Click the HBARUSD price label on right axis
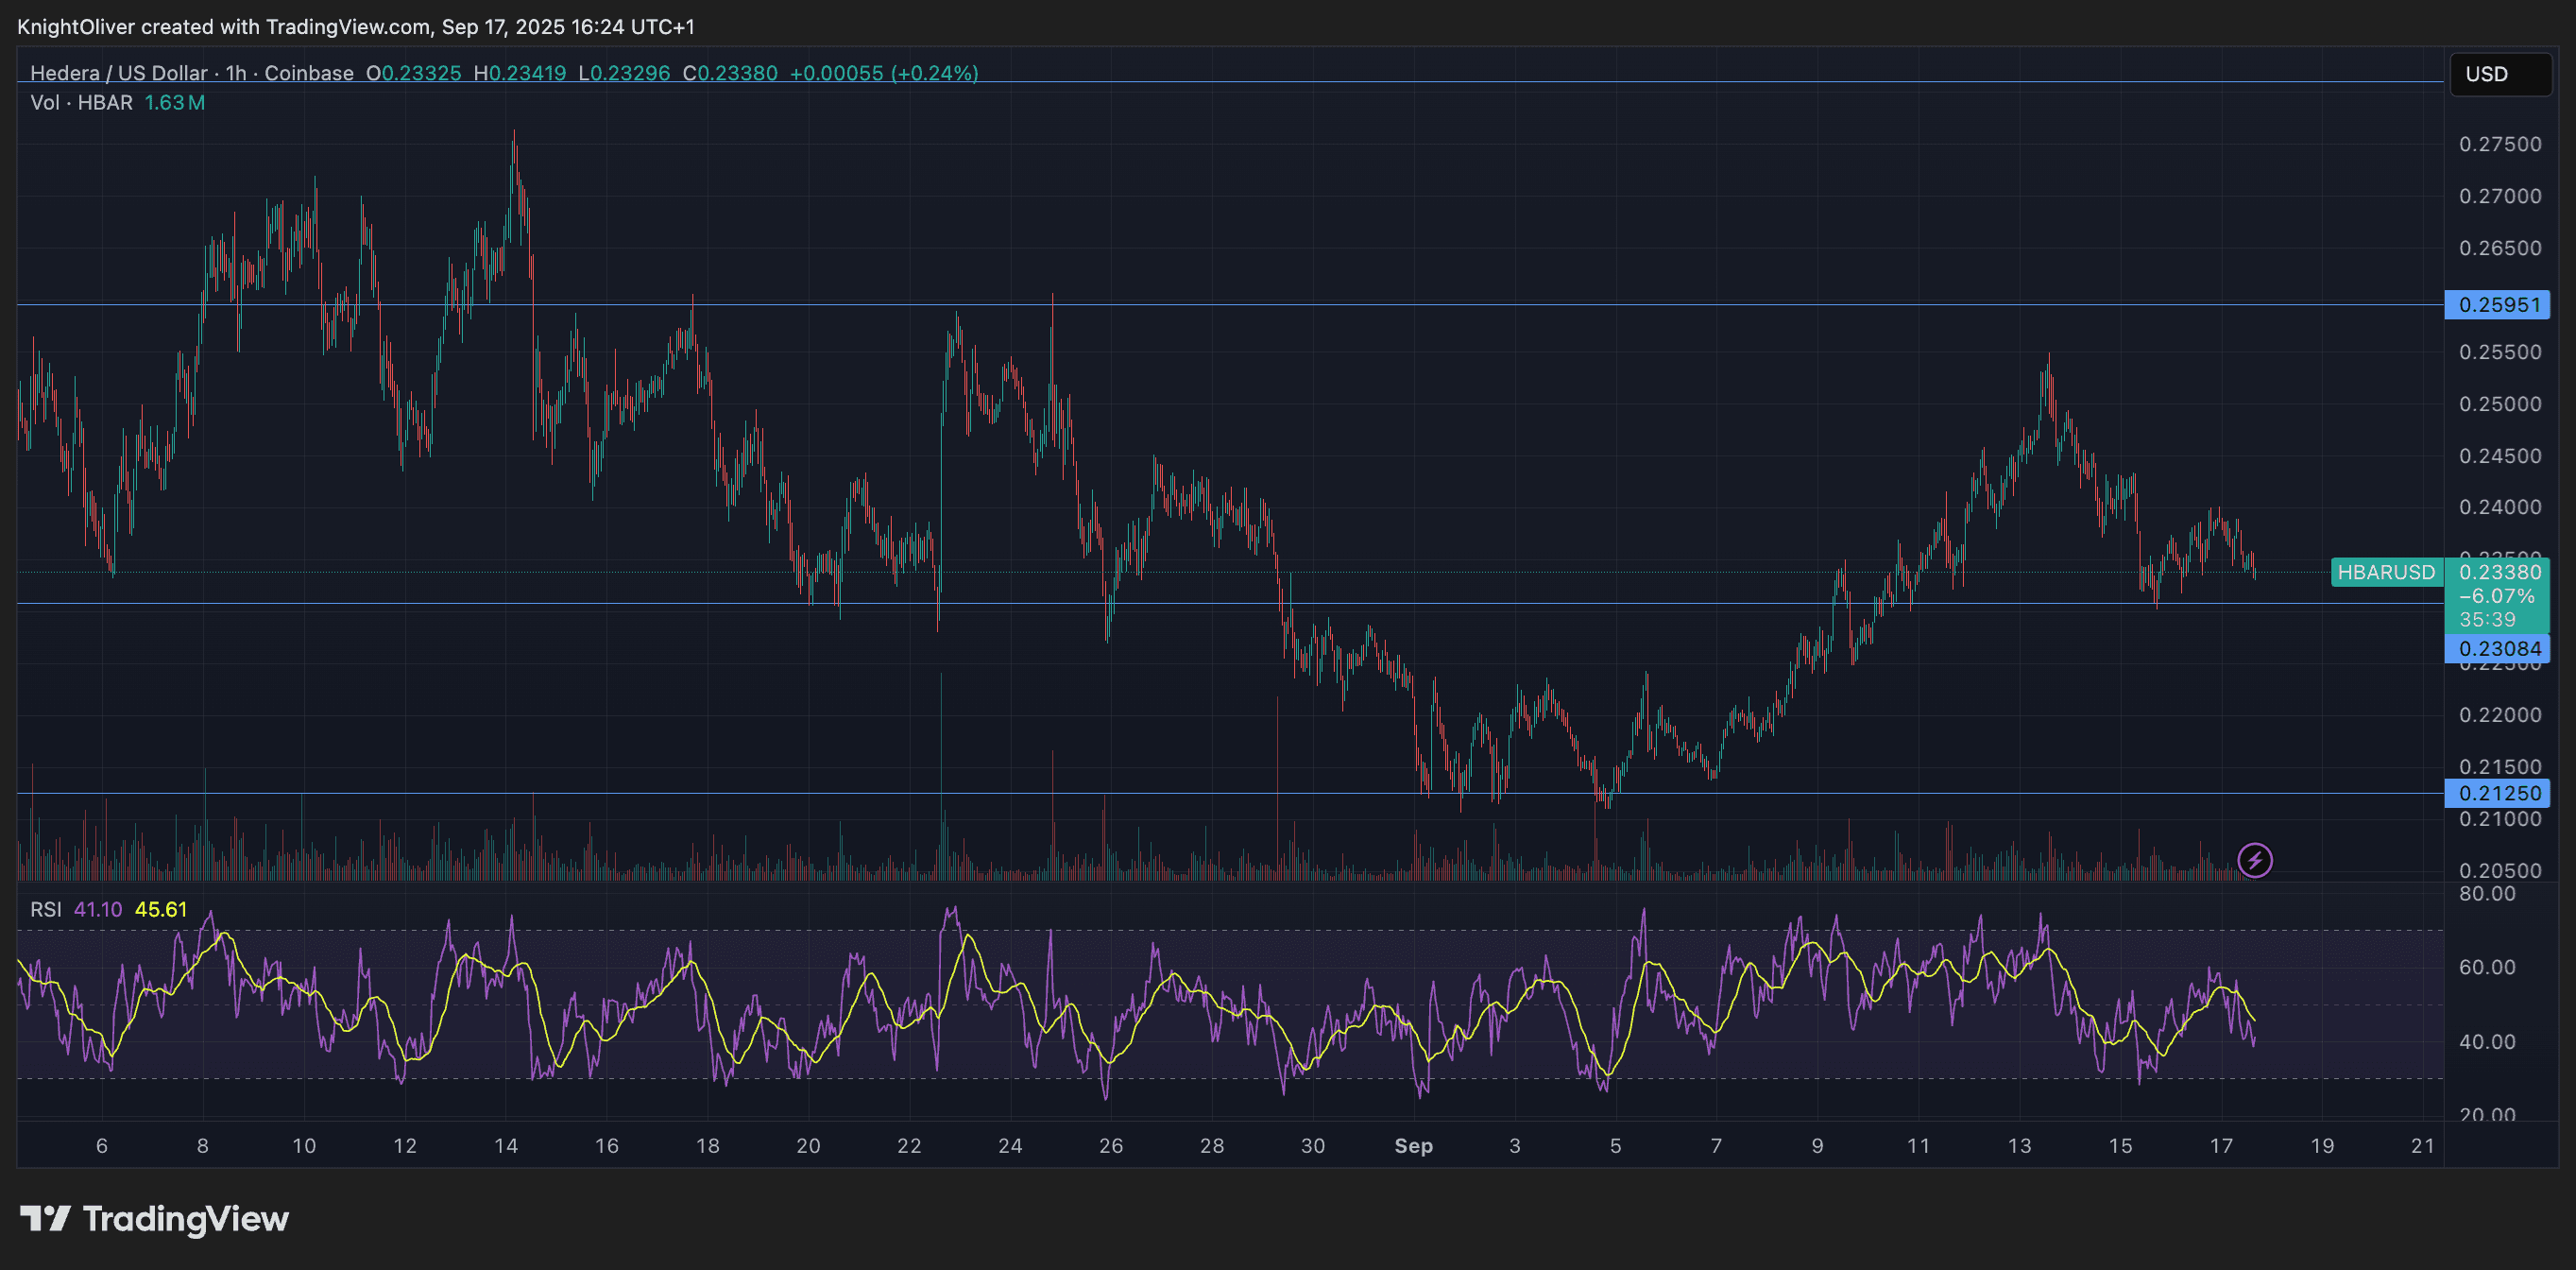This screenshot has width=2576, height=1270. coord(2388,574)
